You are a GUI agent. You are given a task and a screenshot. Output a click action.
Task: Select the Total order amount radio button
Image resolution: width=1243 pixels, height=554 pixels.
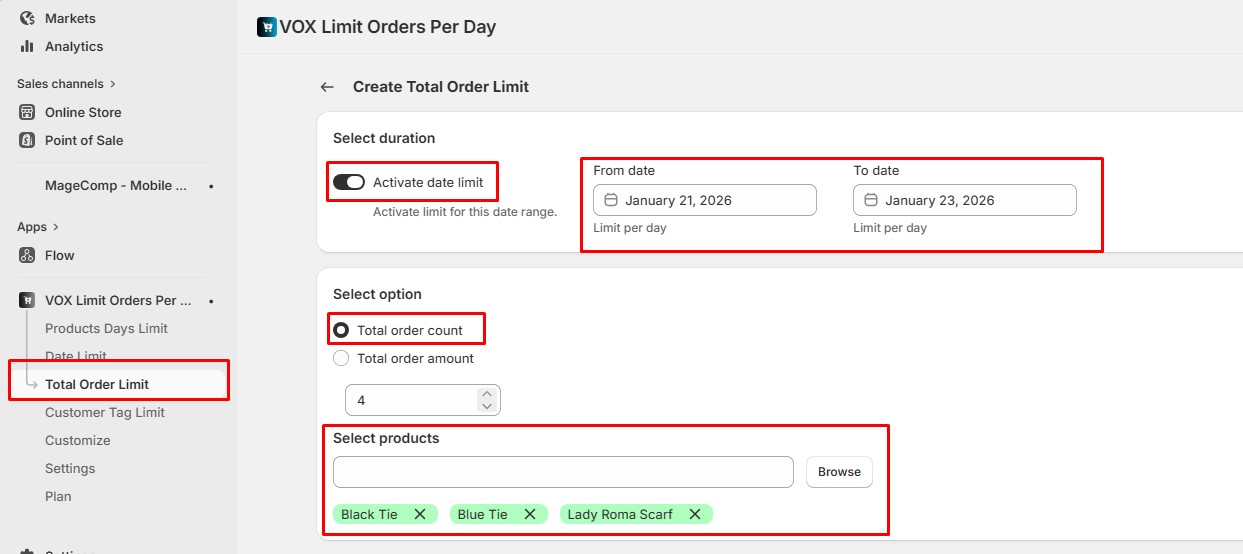point(341,358)
